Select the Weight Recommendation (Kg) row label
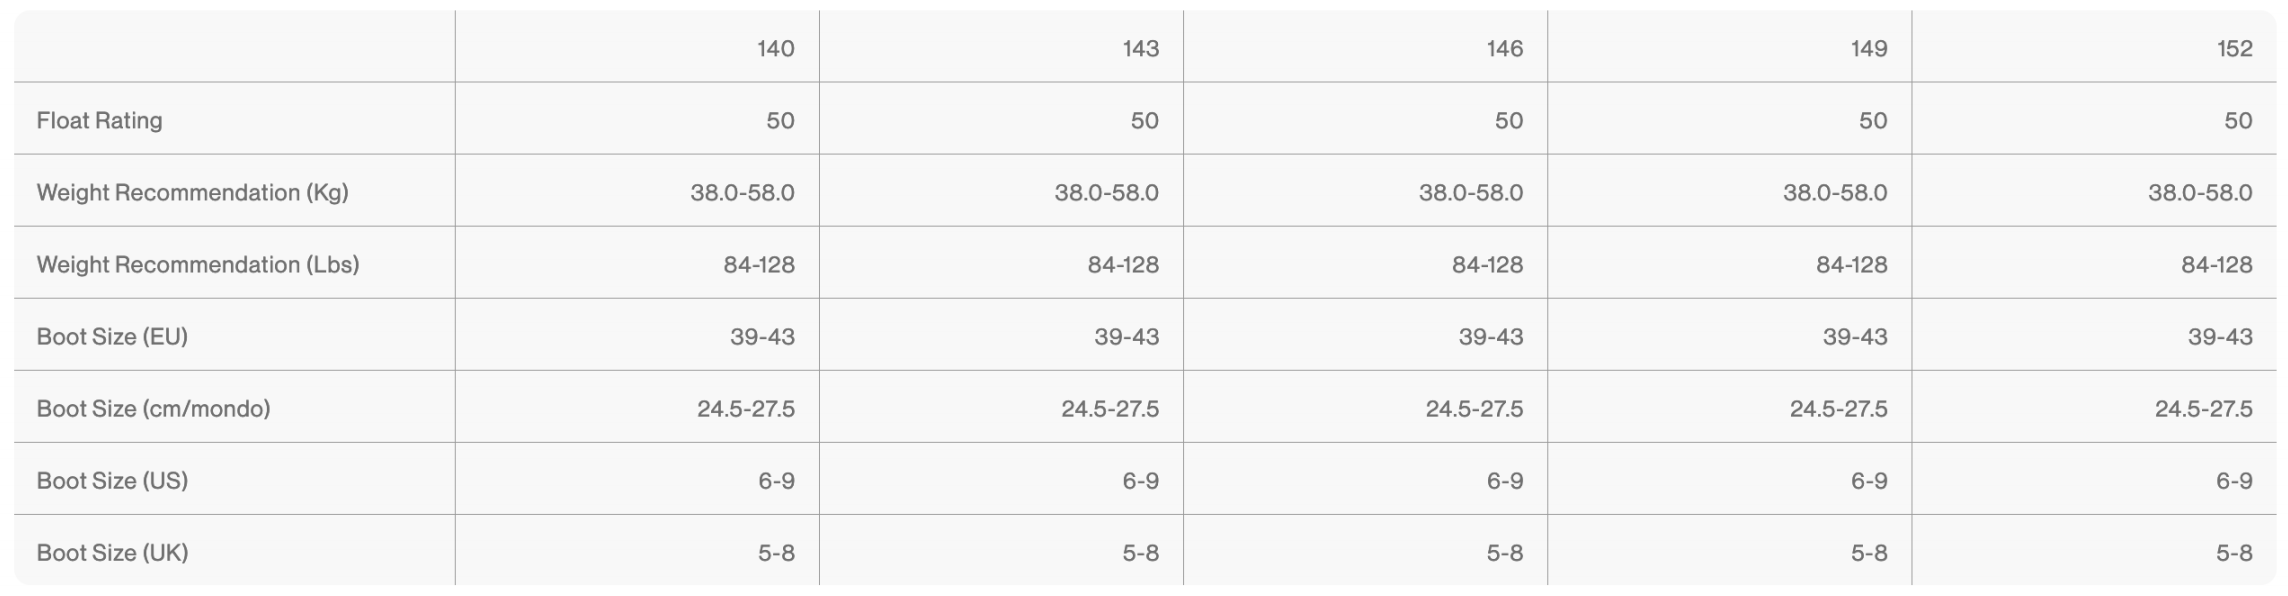 coord(192,192)
